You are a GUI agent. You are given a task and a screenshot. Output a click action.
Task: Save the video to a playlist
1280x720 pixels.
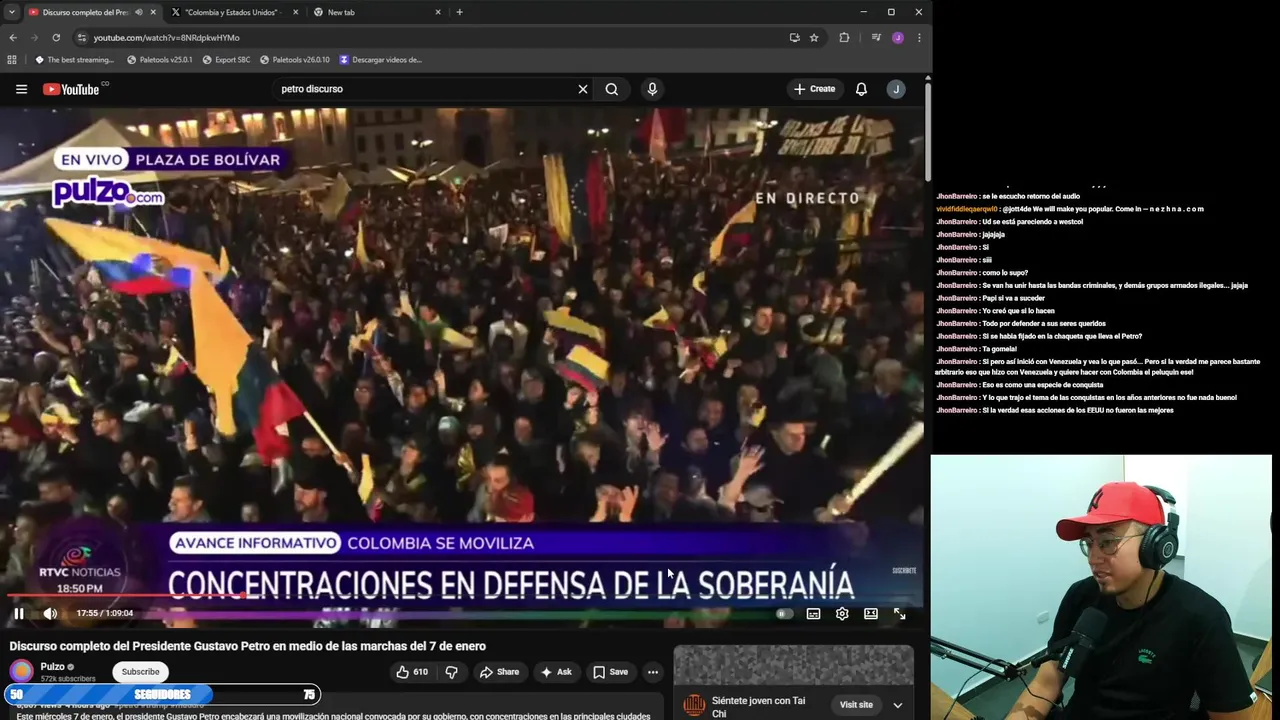pyautogui.click(x=610, y=672)
